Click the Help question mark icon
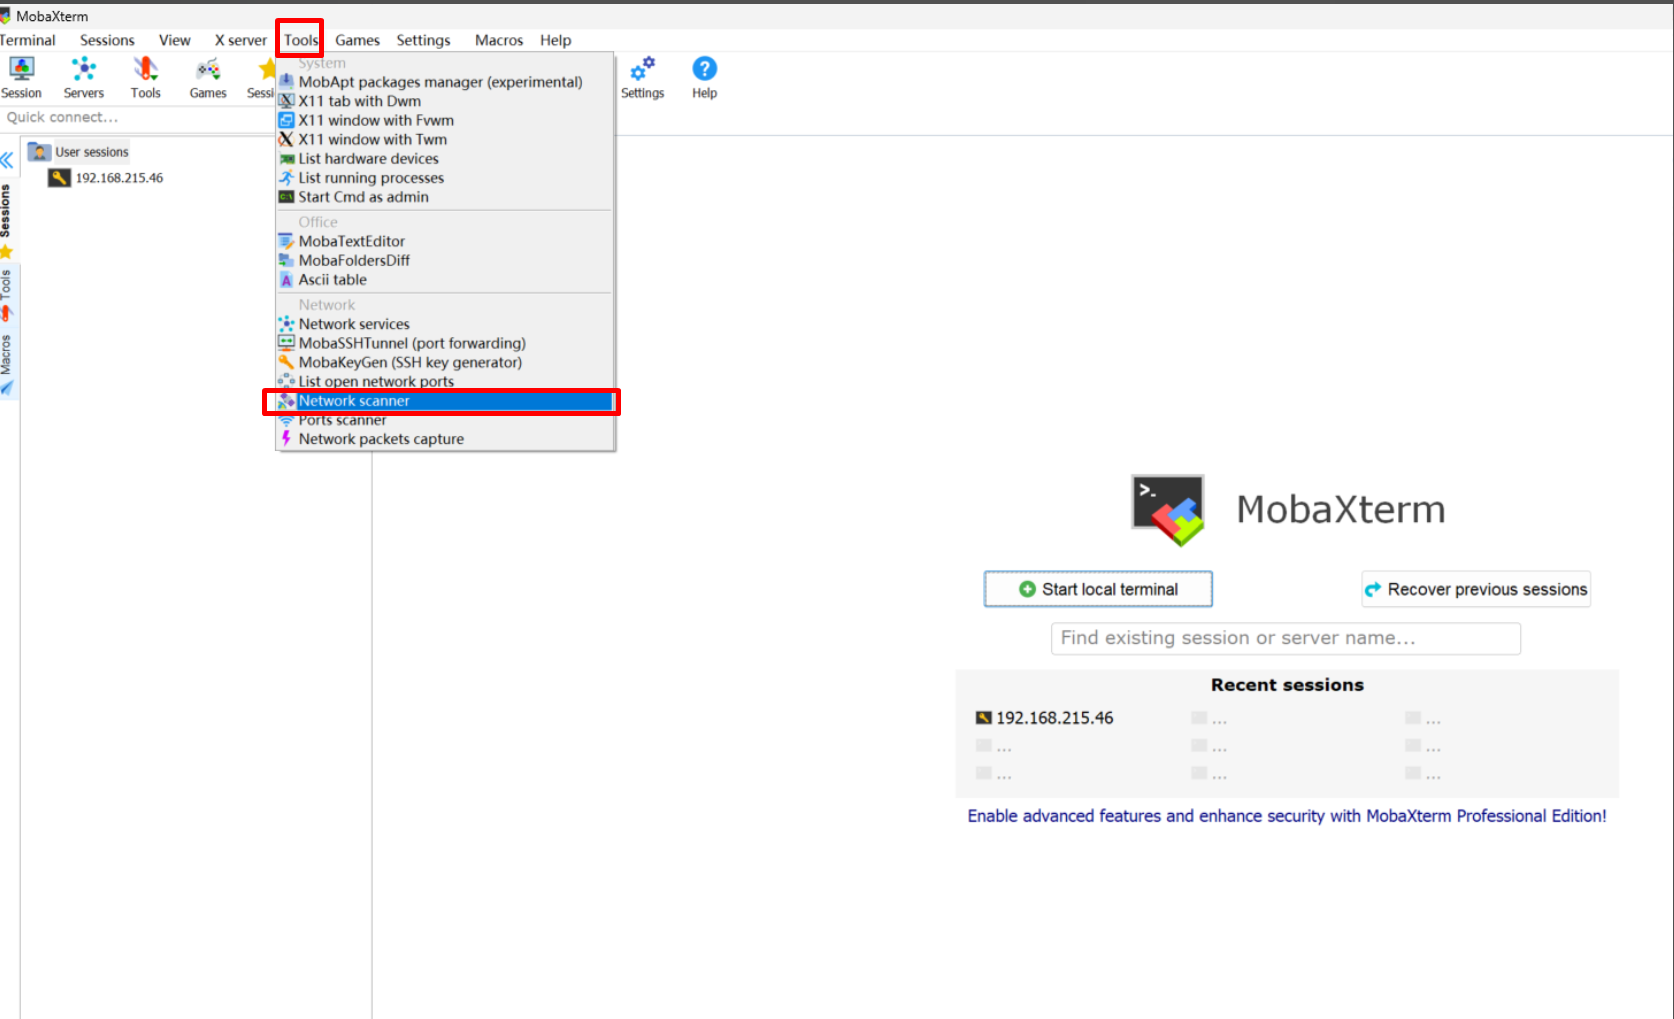 pos(704,77)
